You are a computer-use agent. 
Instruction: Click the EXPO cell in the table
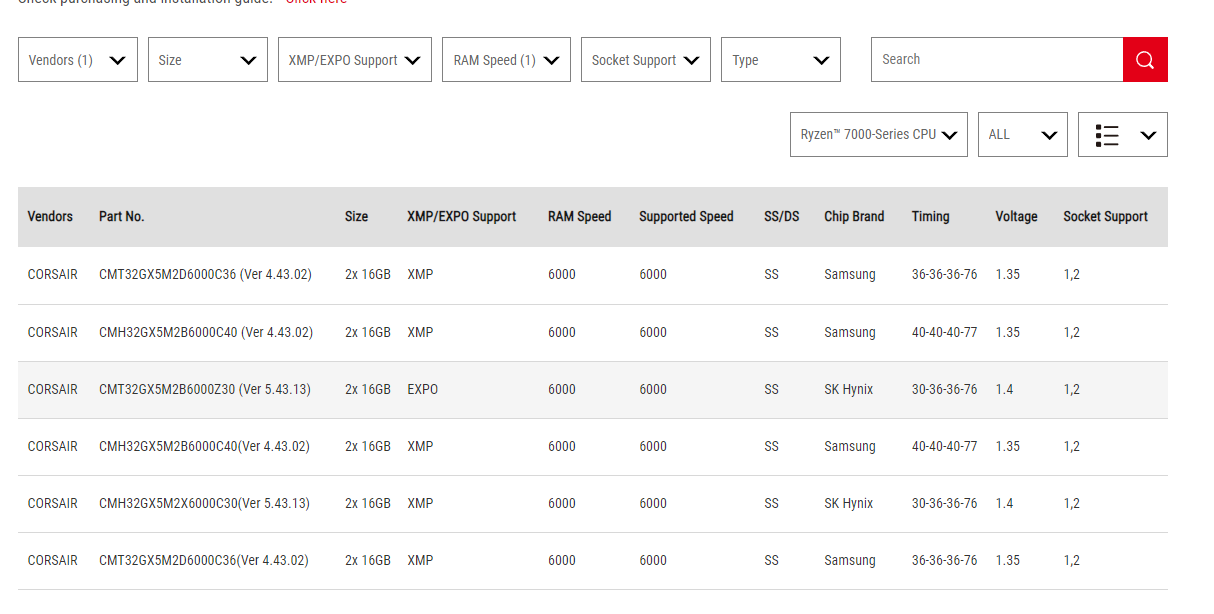click(x=422, y=390)
